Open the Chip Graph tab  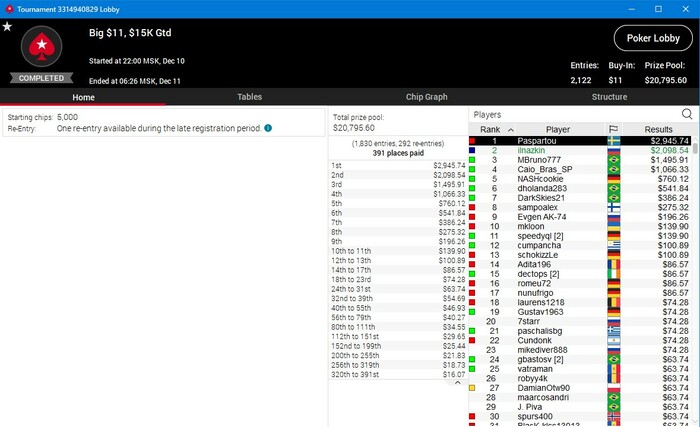pos(426,97)
